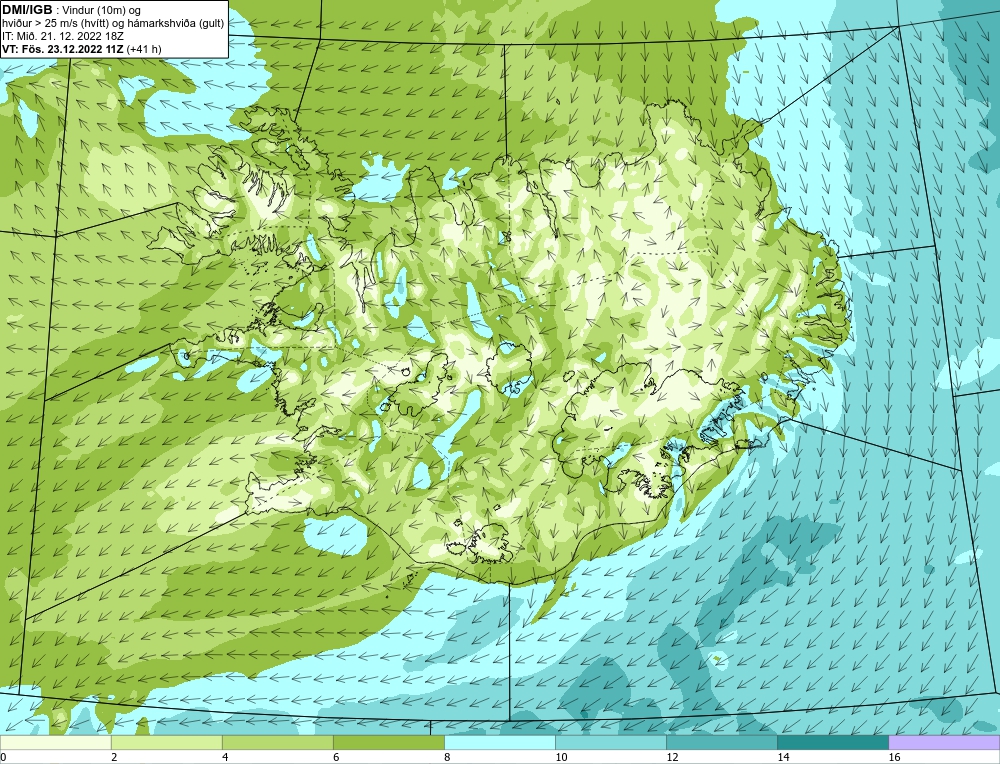Click the legend scale label "4"
The image size is (1000, 764).
[225, 757]
